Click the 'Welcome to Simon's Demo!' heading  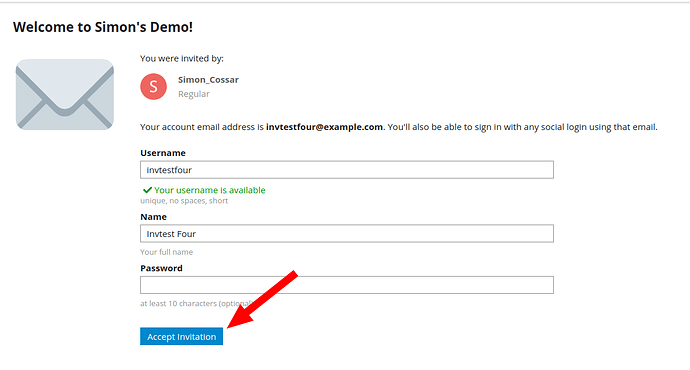[103, 27]
